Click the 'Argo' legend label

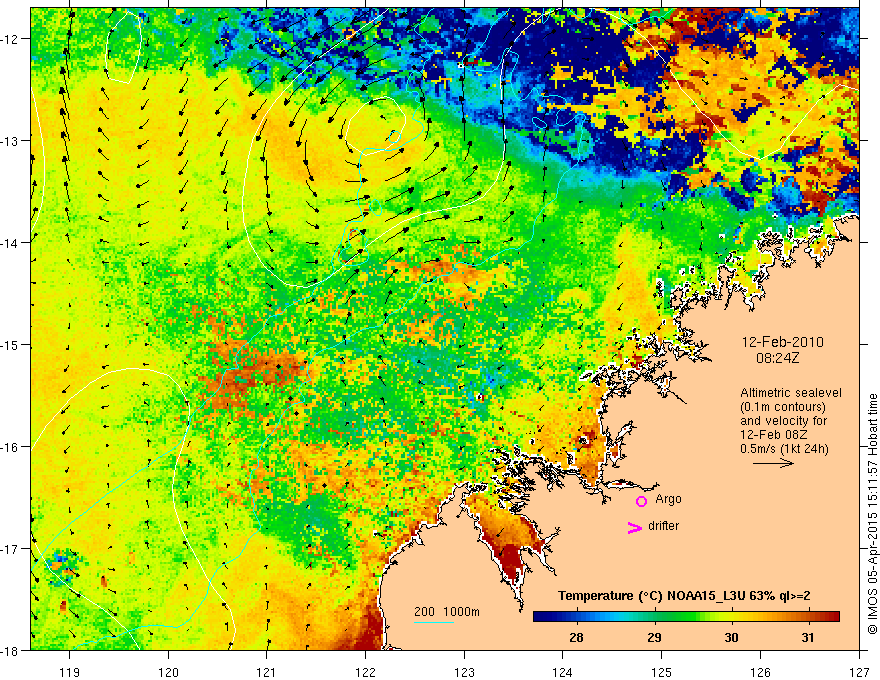[x=668, y=499]
